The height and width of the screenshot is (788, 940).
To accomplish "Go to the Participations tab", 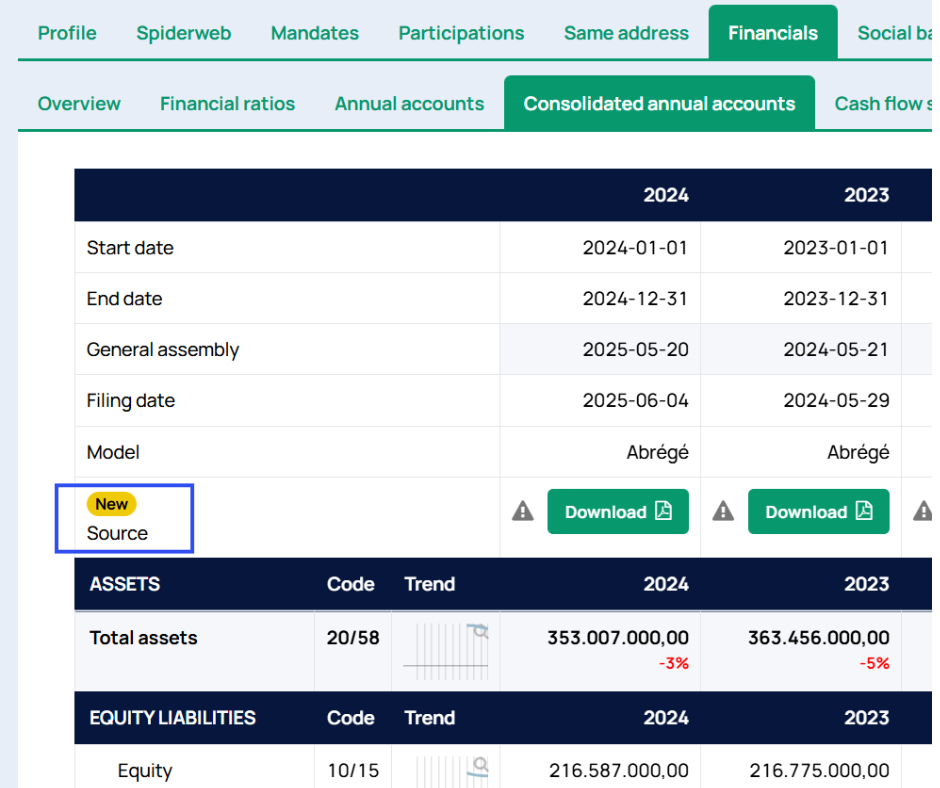I will pyautogui.click(x=461, y=33).
